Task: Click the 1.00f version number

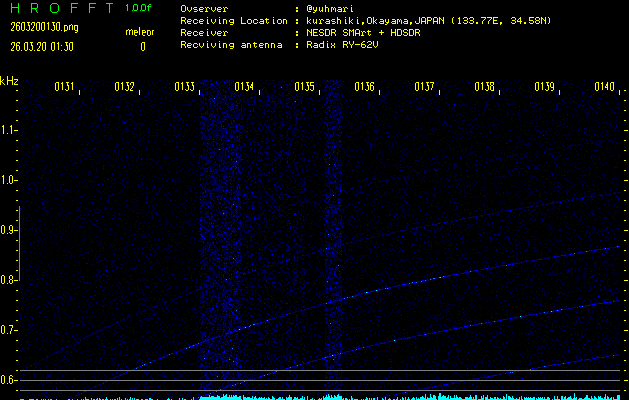Action: tap(139, 9)
